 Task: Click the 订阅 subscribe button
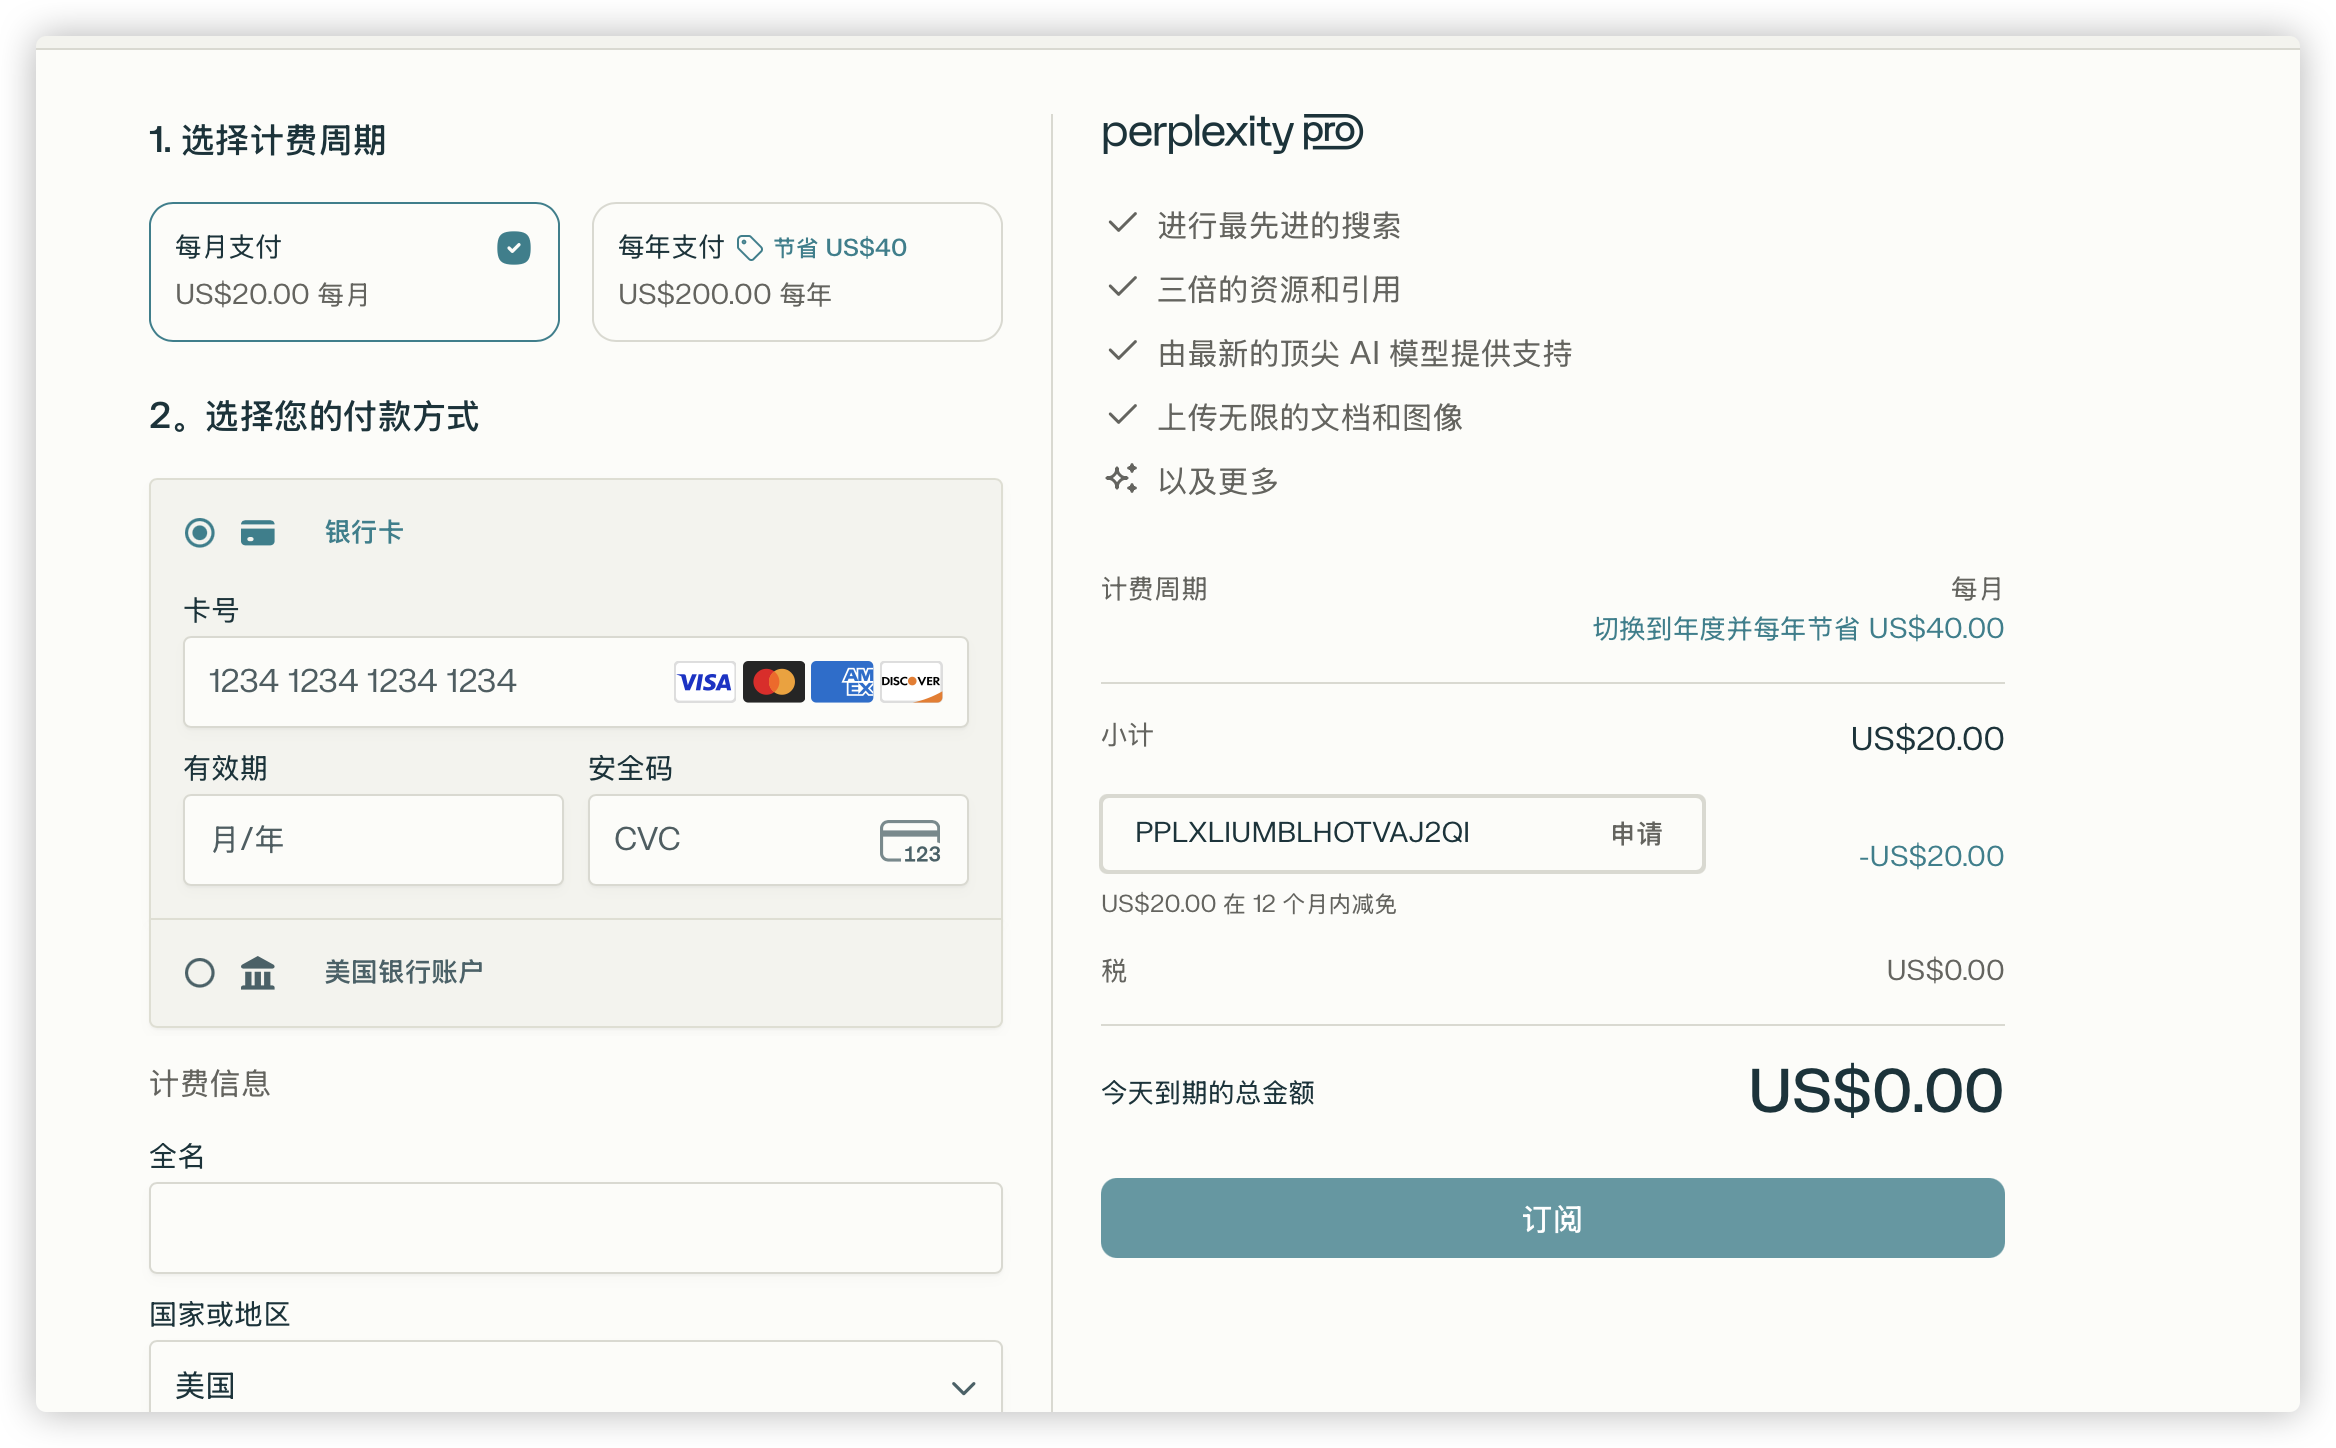click(x=1552, y=1218)
